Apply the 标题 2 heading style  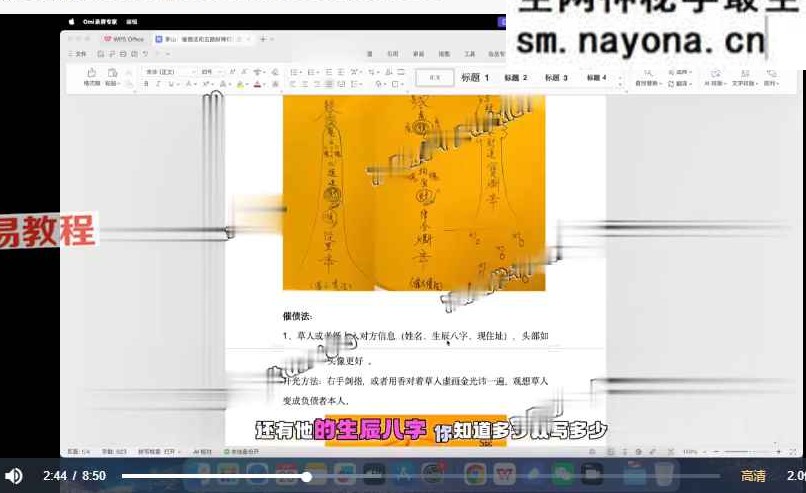(516, 78)
